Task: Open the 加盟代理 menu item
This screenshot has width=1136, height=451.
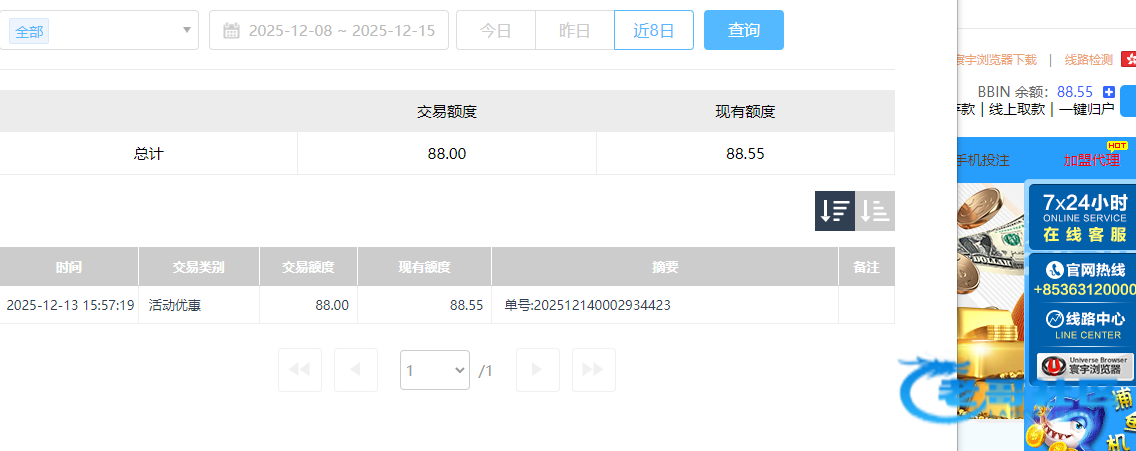Action: (x=1091, y=160)
